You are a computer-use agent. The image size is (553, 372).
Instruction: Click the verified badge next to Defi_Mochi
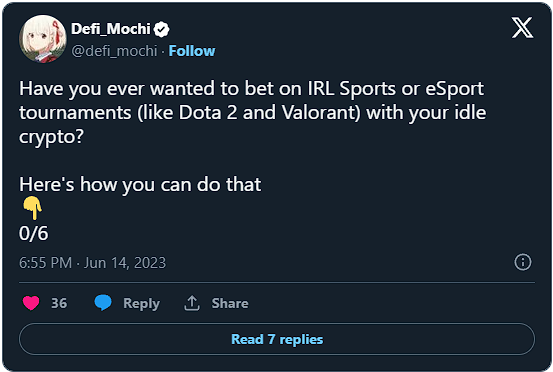click(x=162, y=29)
